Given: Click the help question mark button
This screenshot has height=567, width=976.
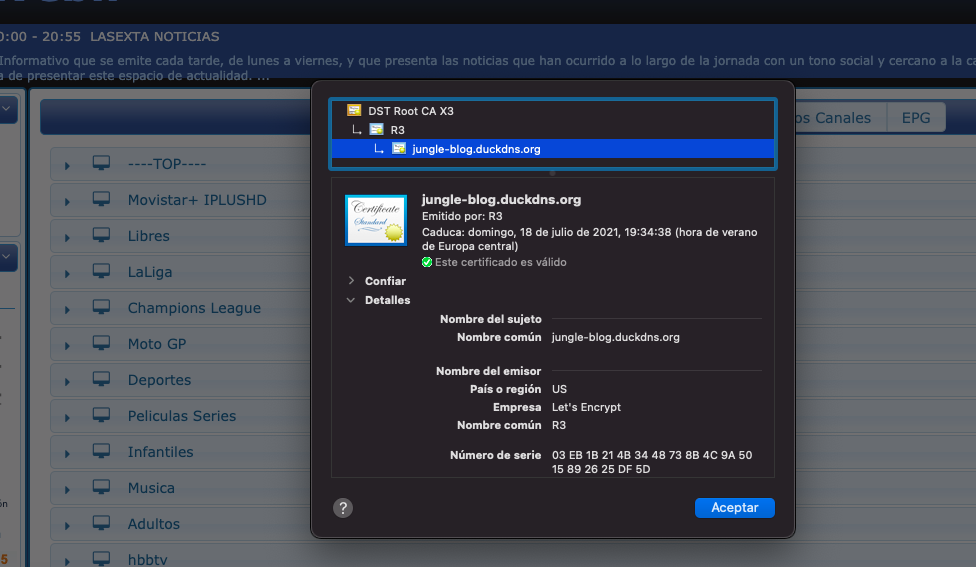Looking at the screenshot, I should (x=342, y=508).
